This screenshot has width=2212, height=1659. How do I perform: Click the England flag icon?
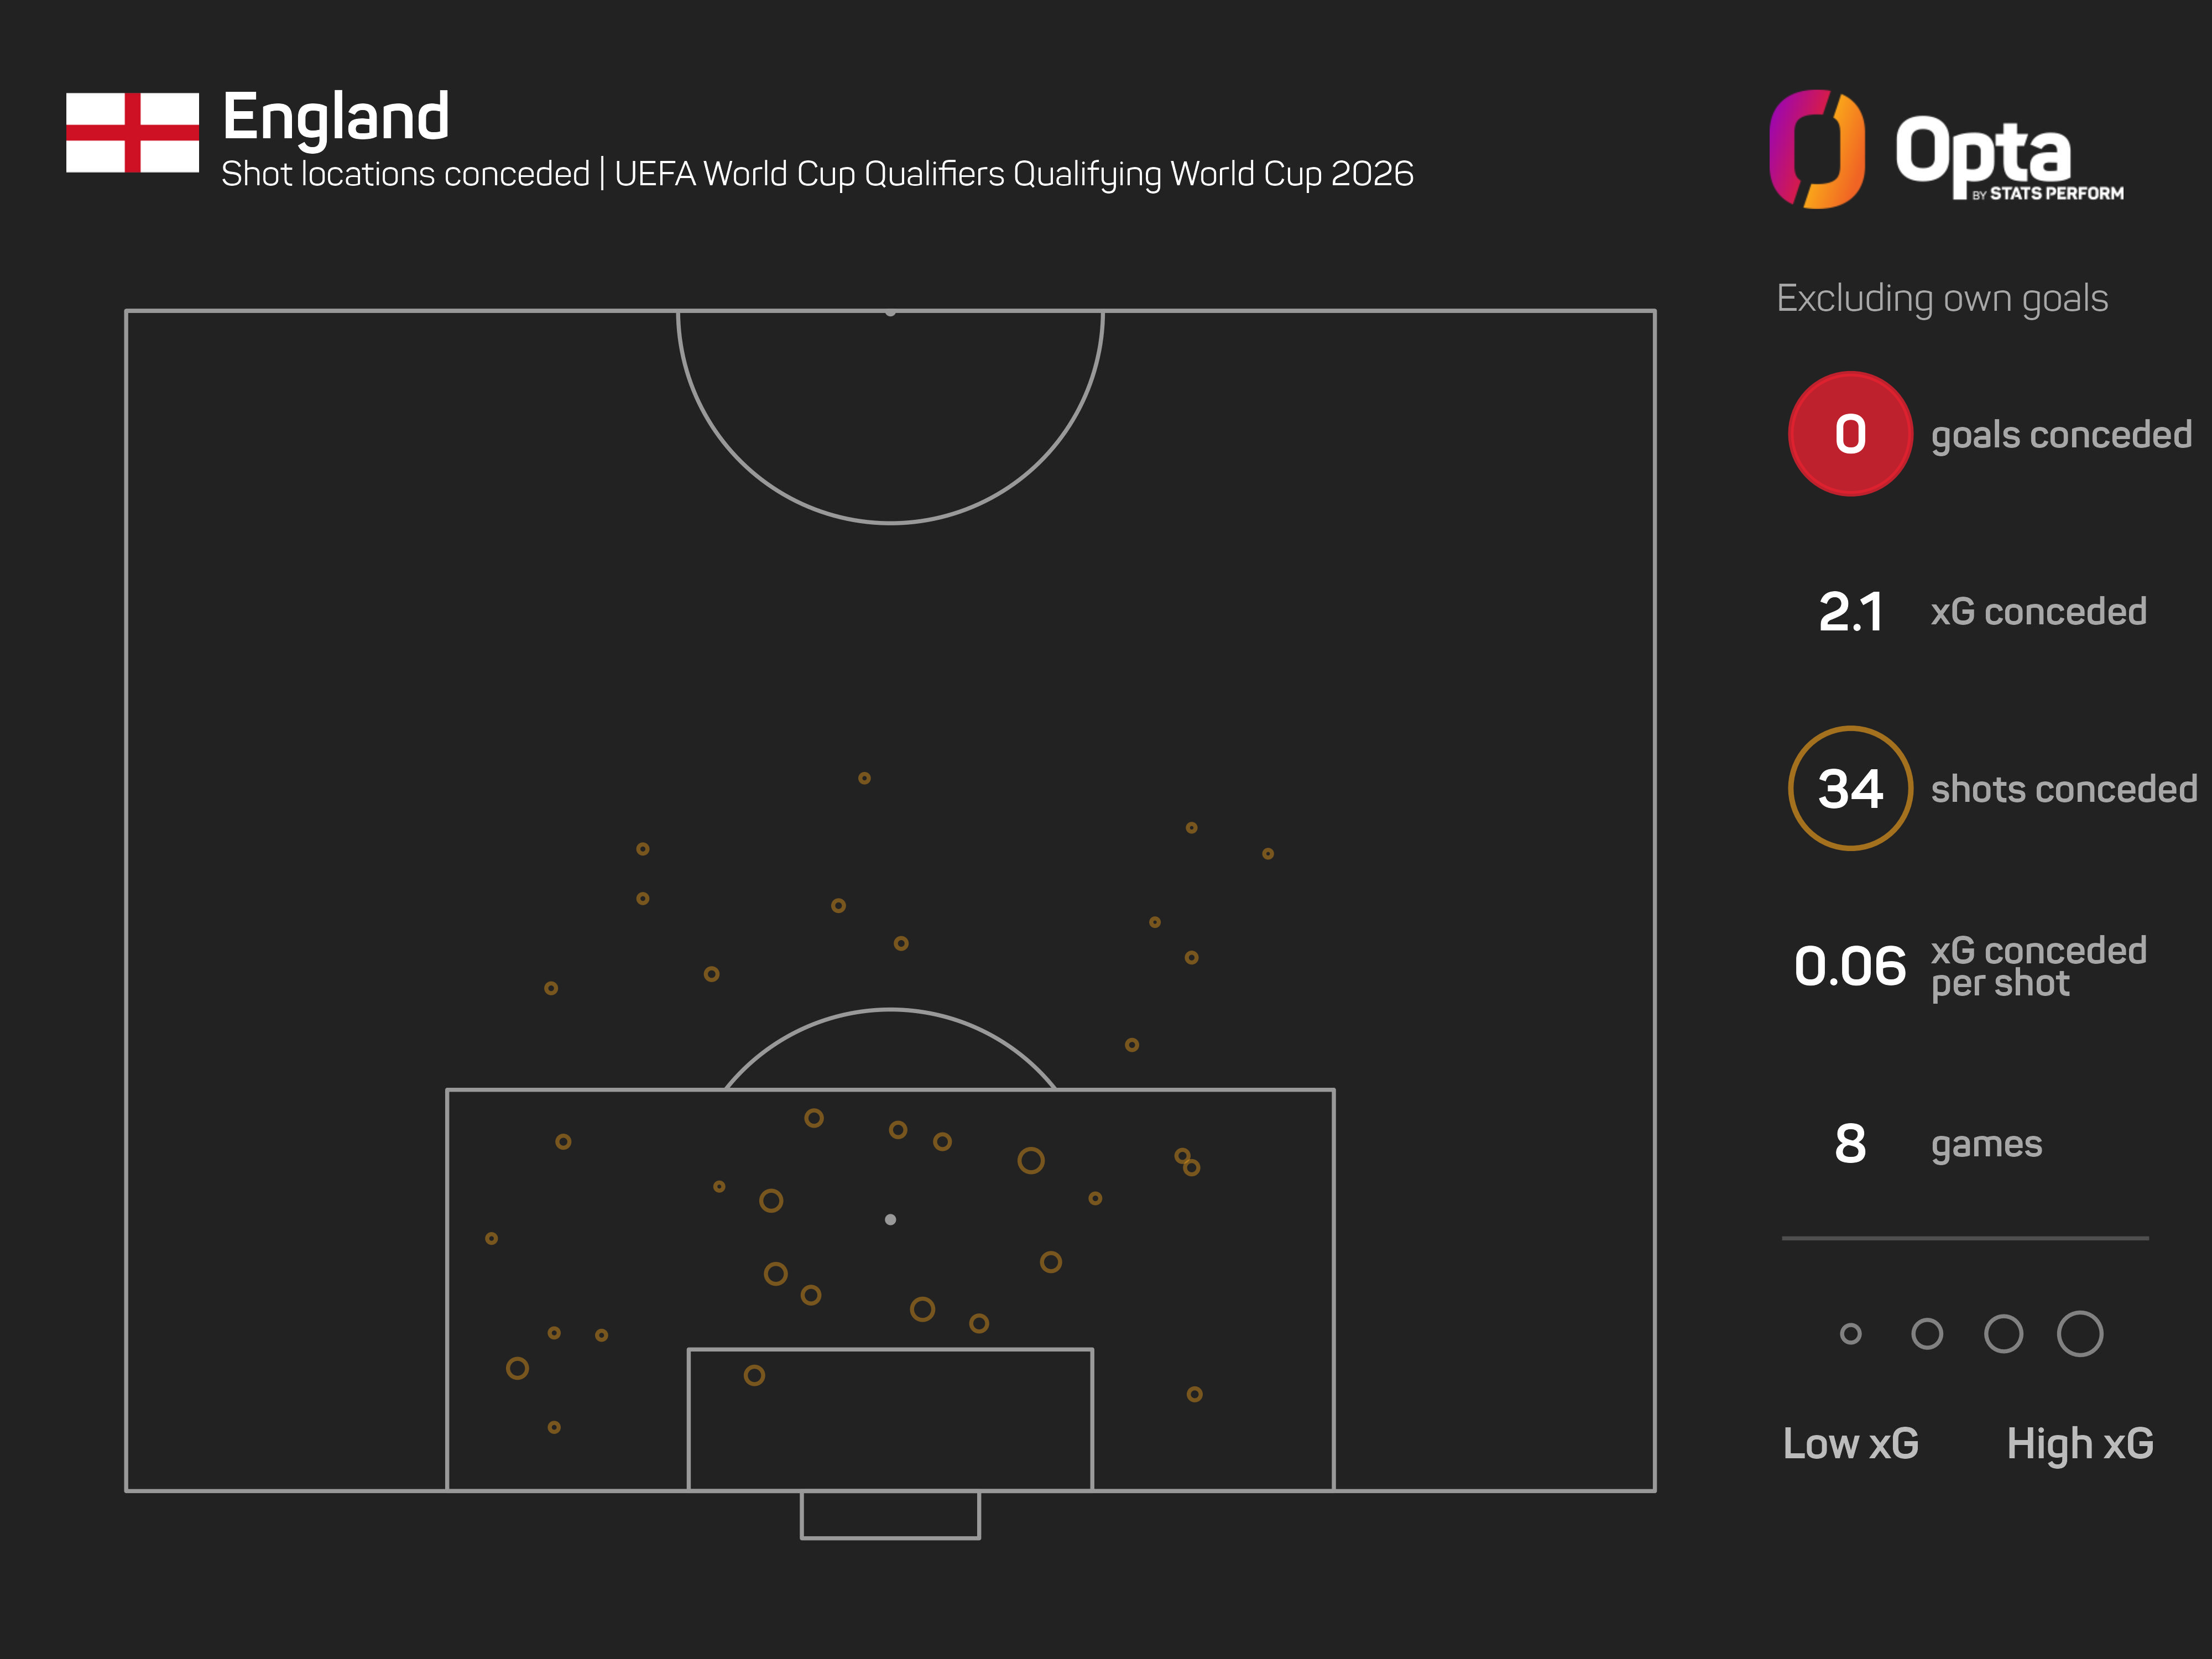132,133
